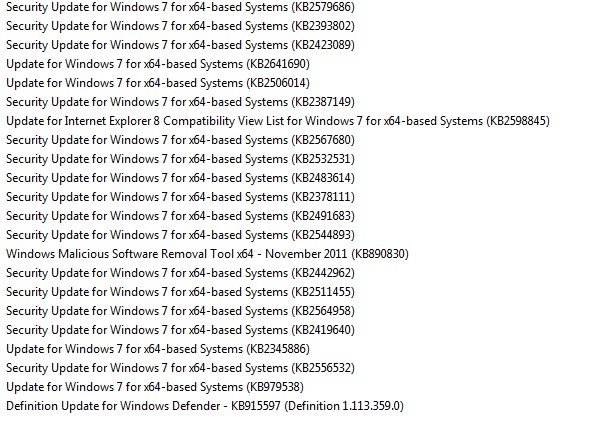Select Security Update KB2378111 entry

tap(180, 197)
